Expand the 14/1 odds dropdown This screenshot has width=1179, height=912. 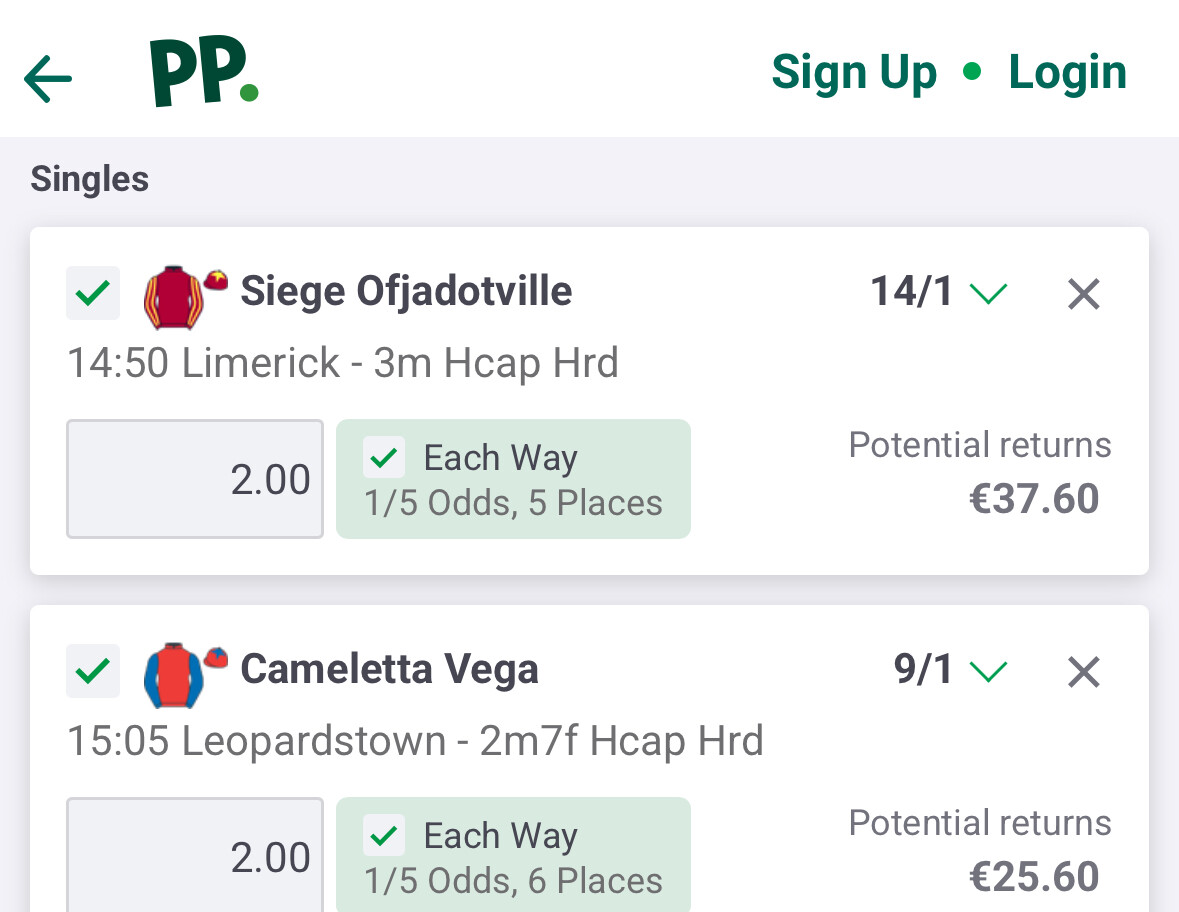[988, 293]
